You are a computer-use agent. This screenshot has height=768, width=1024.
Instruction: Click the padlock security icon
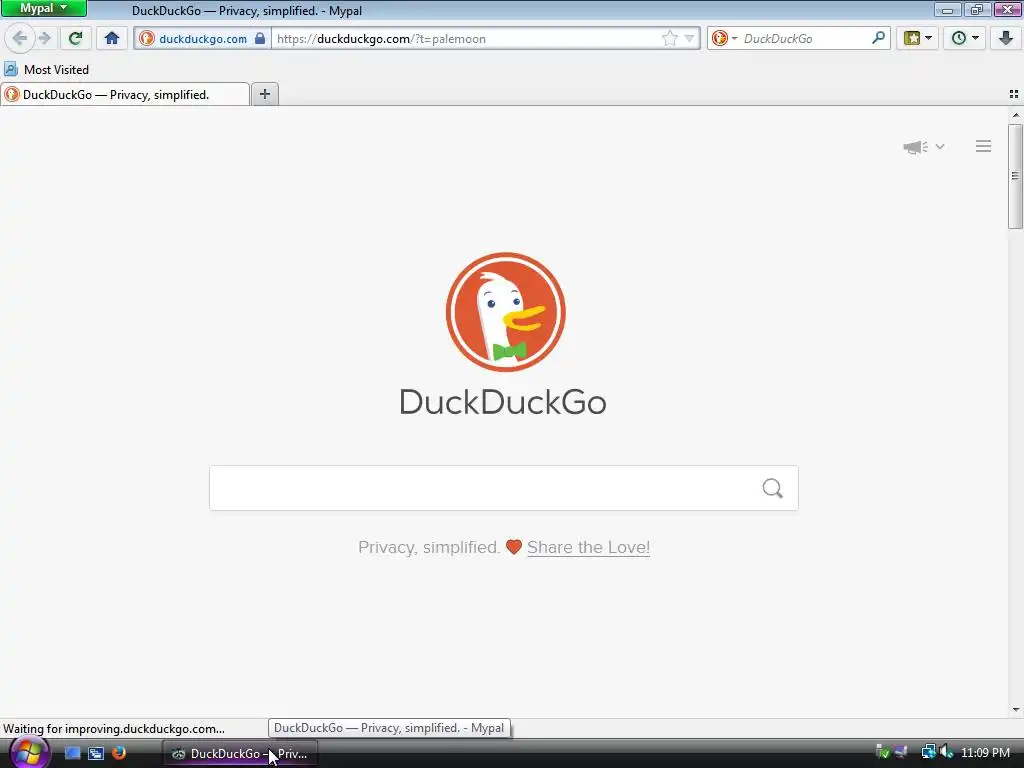pyautogui.click(x=260, y=38)
